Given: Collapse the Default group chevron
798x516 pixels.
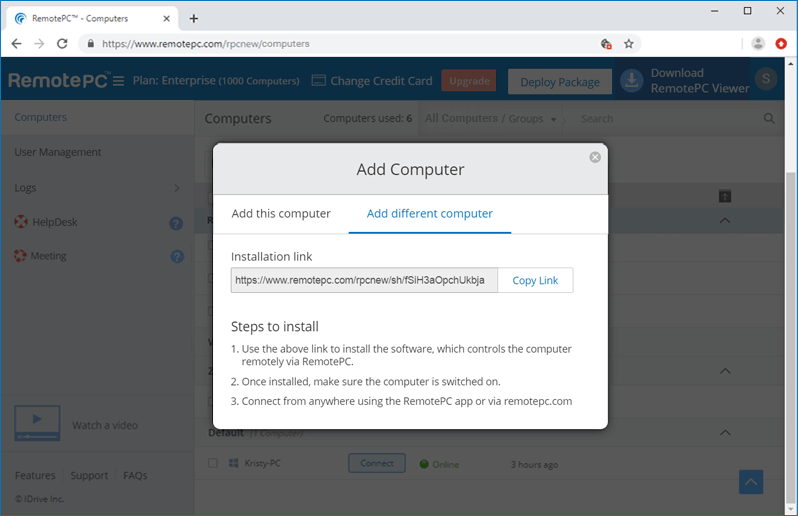Looking at the screenshot, I should tap(725, 433).
